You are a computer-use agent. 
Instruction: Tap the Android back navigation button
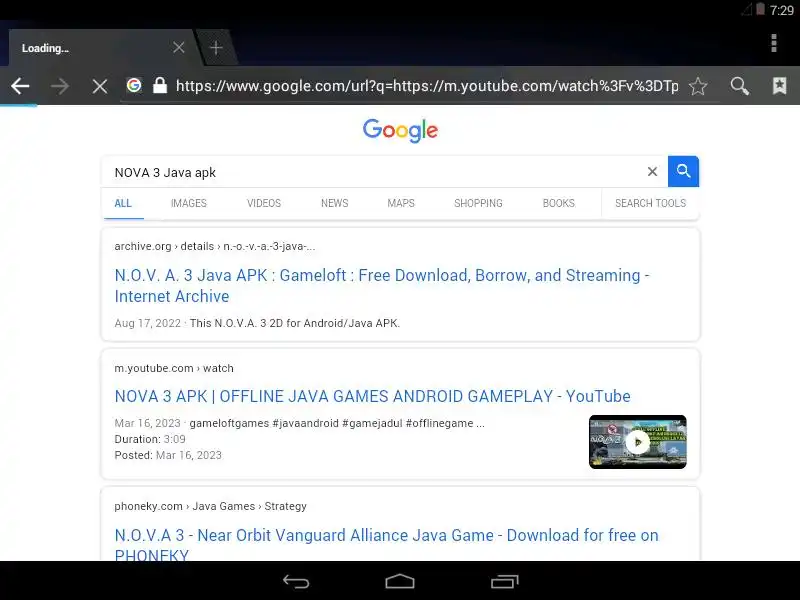(296, 581)
